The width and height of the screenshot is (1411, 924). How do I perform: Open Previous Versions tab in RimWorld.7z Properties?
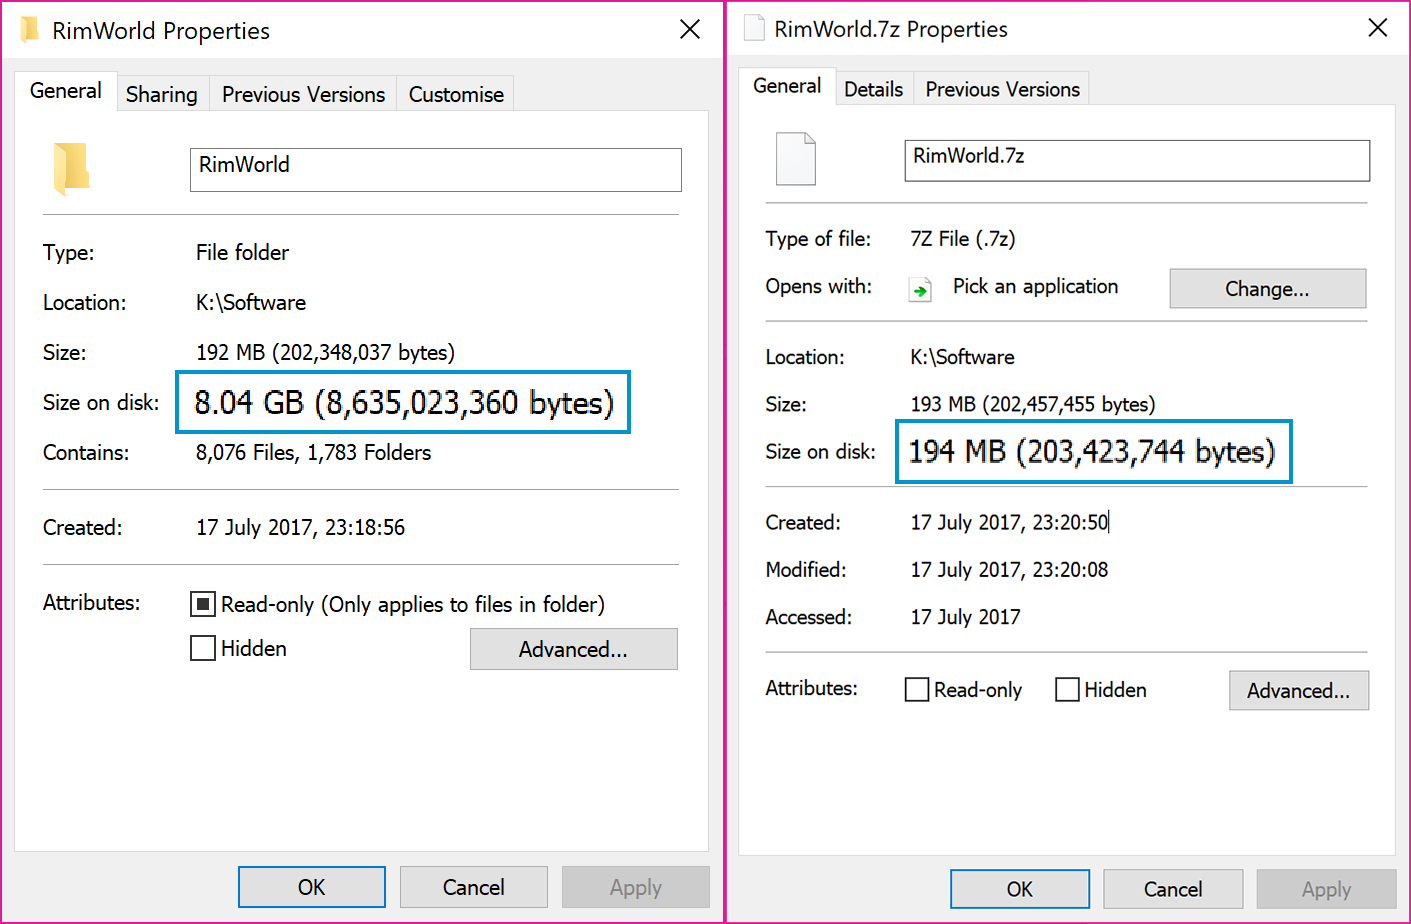1002,89
